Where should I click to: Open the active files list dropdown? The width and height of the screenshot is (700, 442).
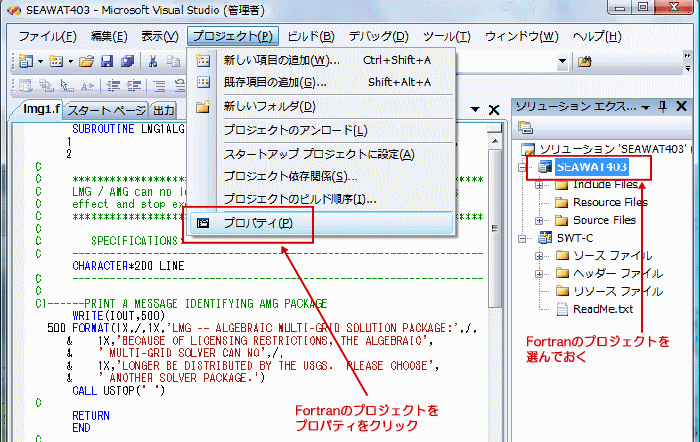pos(475,109)
